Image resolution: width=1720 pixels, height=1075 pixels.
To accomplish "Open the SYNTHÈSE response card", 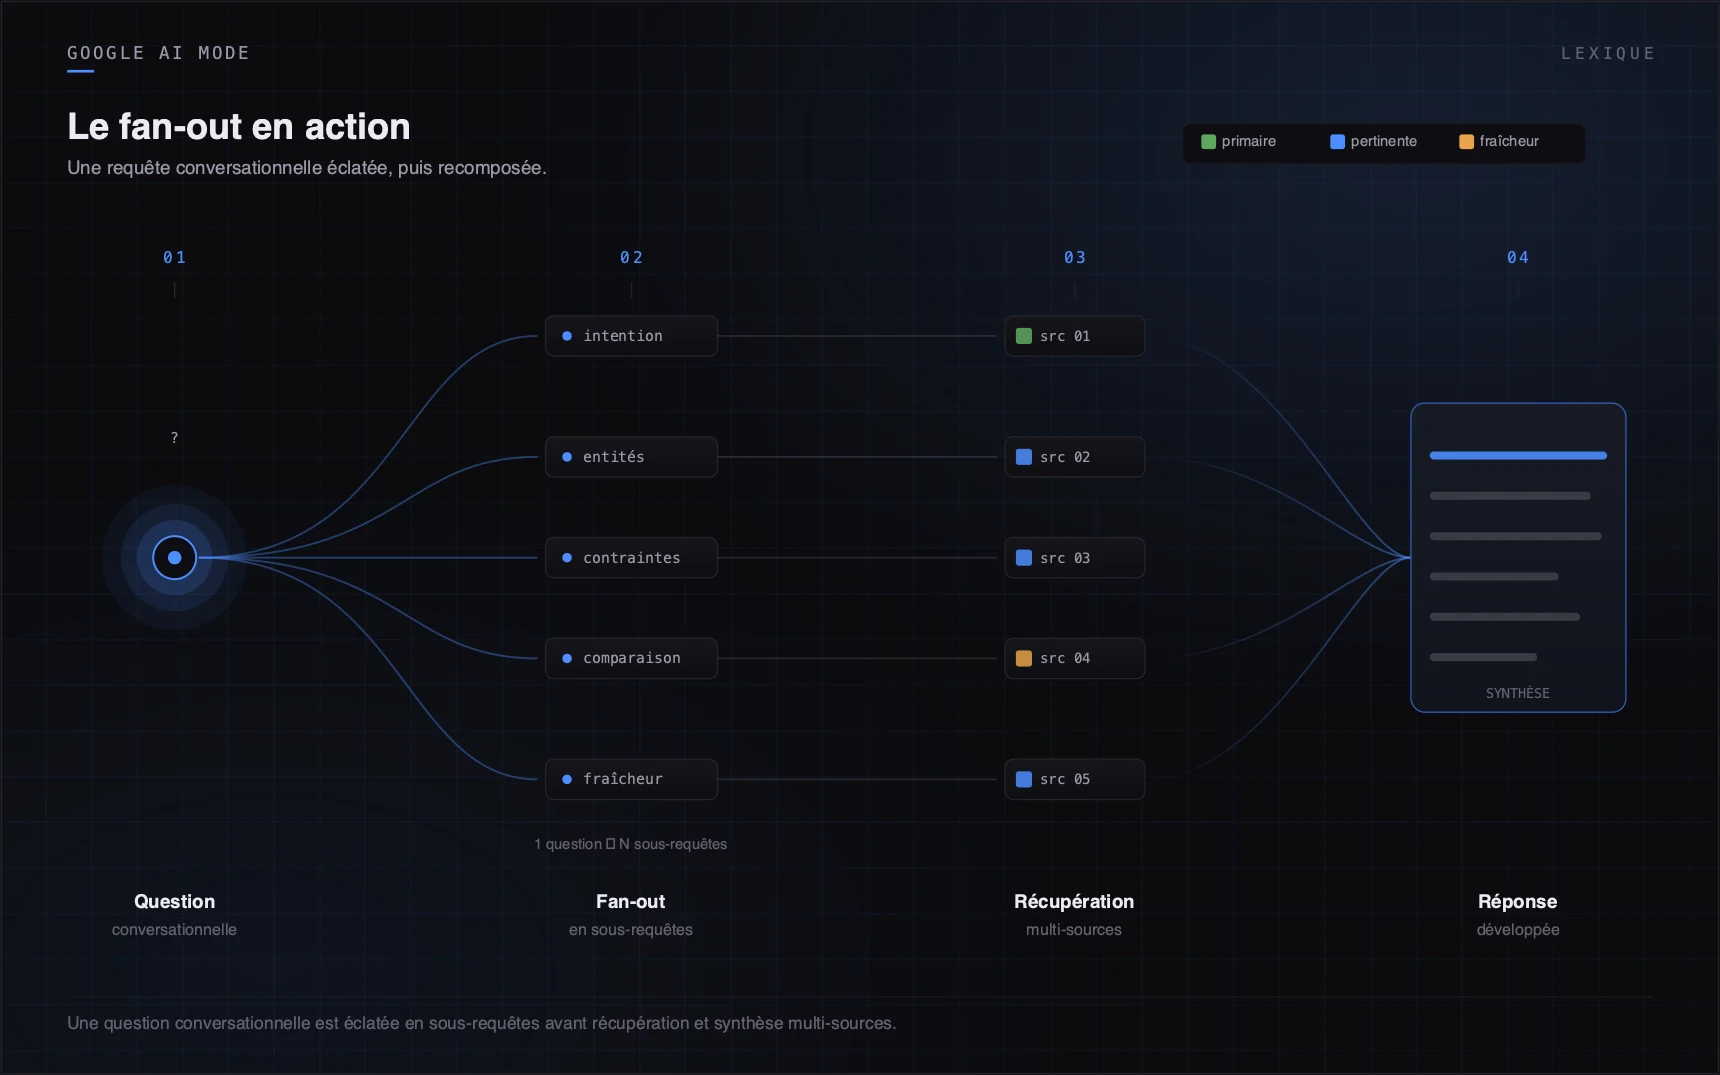I will point(1518,558).
